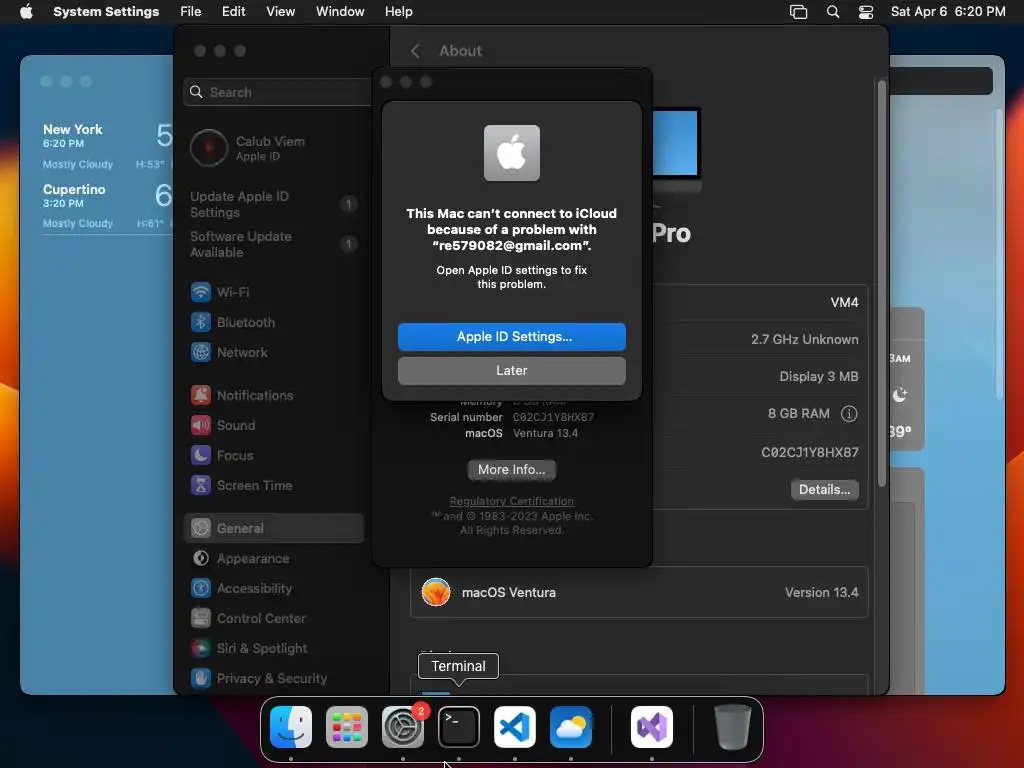Click the About pane scrollbar

click(x=882, y=284)
